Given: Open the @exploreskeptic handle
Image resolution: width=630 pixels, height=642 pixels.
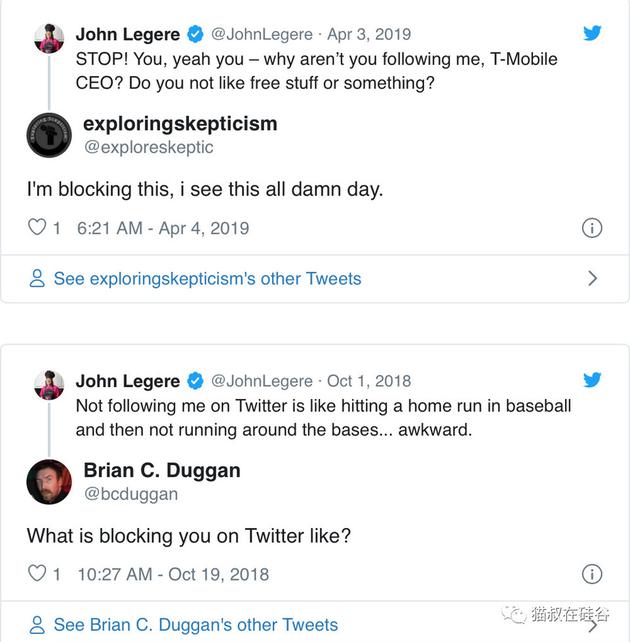Looking at the screenshot, I should click(148, 147).
